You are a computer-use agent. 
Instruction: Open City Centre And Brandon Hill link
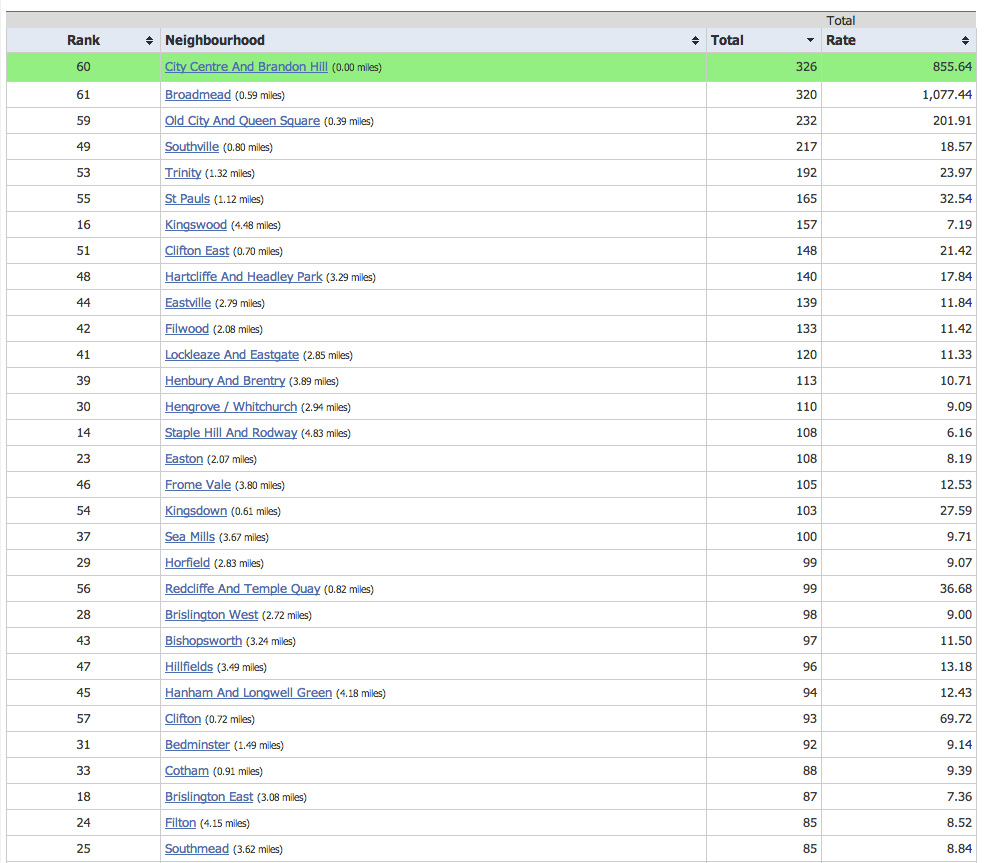(x=246, y=67)
